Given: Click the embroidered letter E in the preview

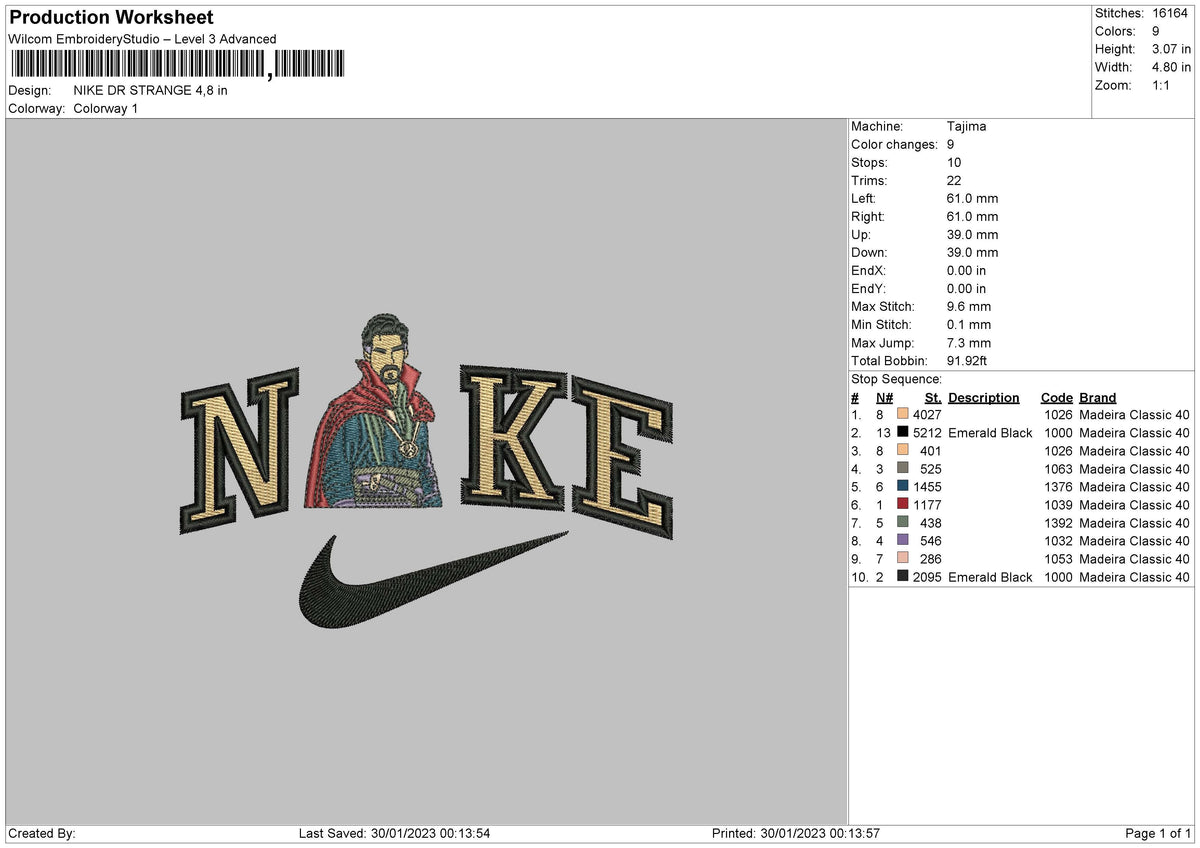Looking at the screenshot, I should point(620,458).
